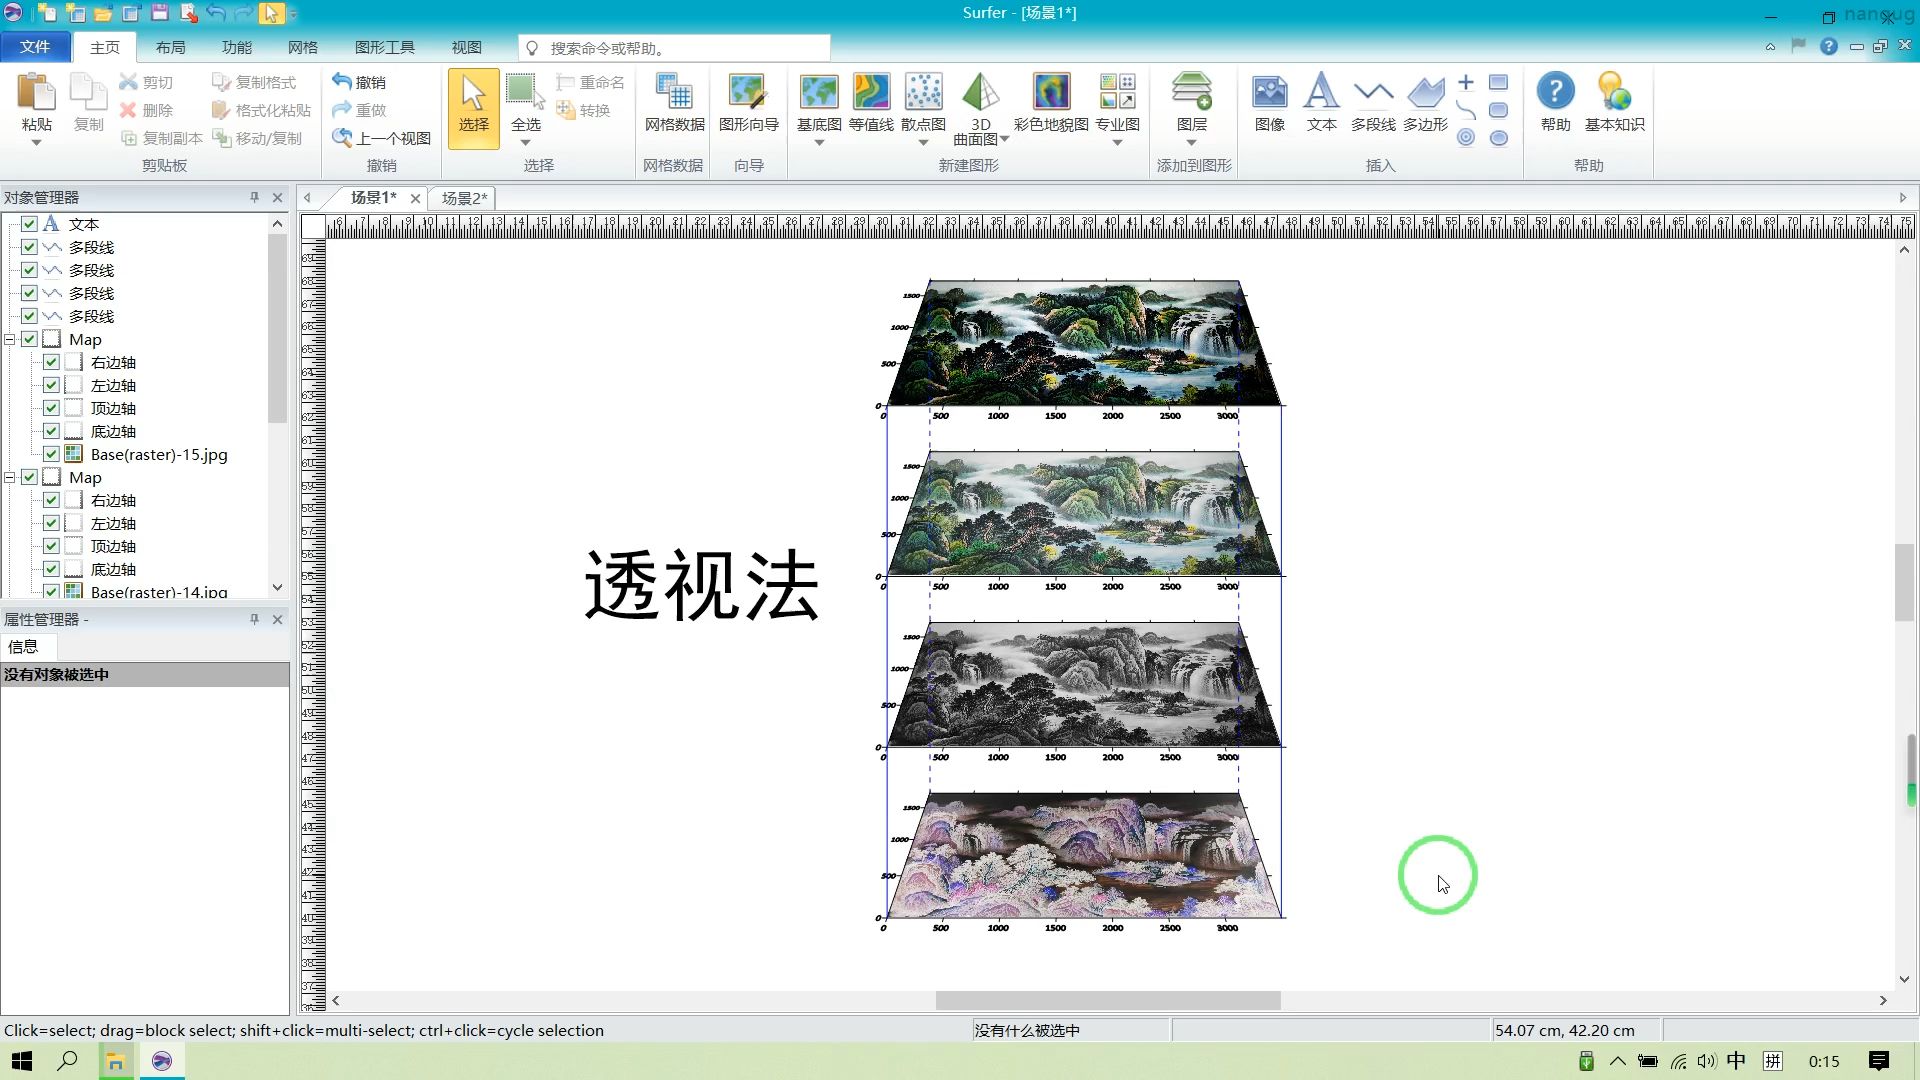Open the 3D曲面图 dropdown arrow
This screenshot has width=1920, height=1080.
tap(1004, 140)
